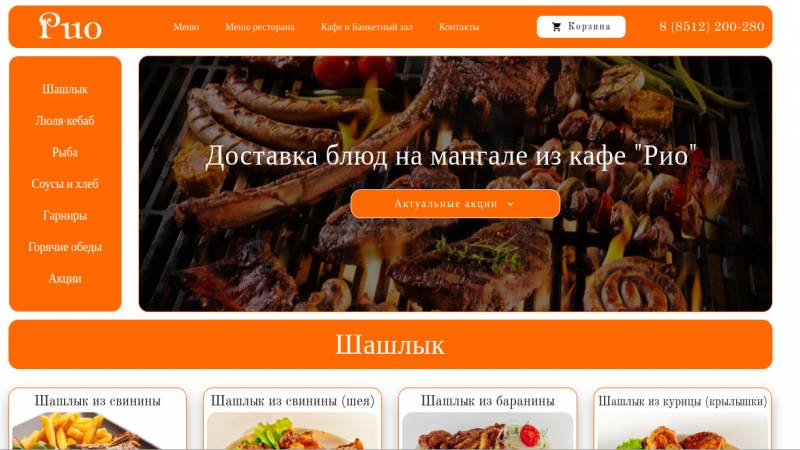Open the Меню nav item
This screenshot has height=450, width=800.
coord(186,27)
